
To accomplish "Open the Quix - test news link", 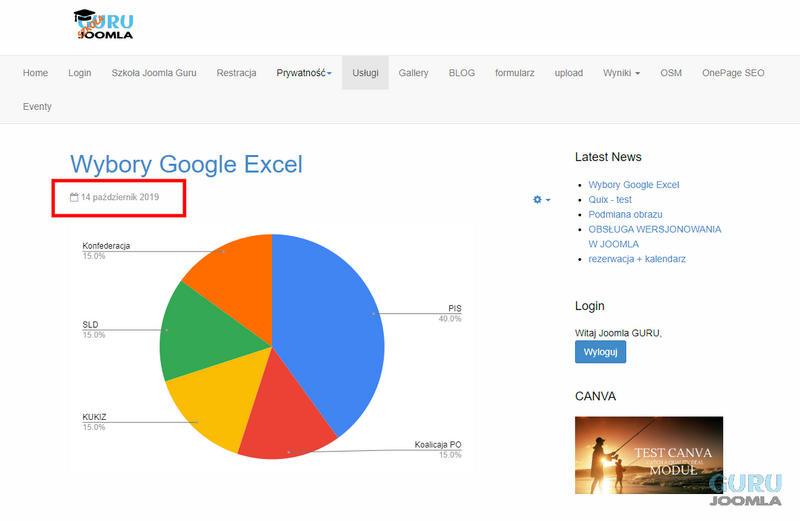I will [x=610, y=200].
